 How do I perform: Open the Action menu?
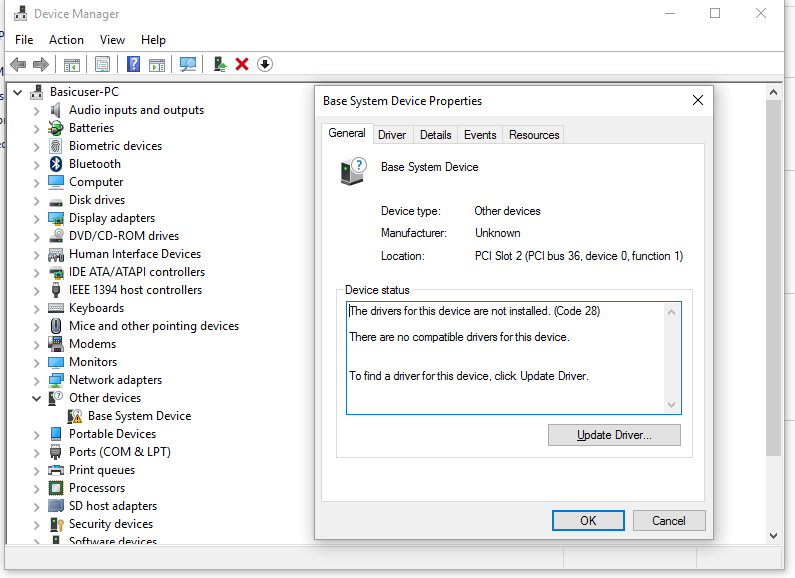[66, 40]
